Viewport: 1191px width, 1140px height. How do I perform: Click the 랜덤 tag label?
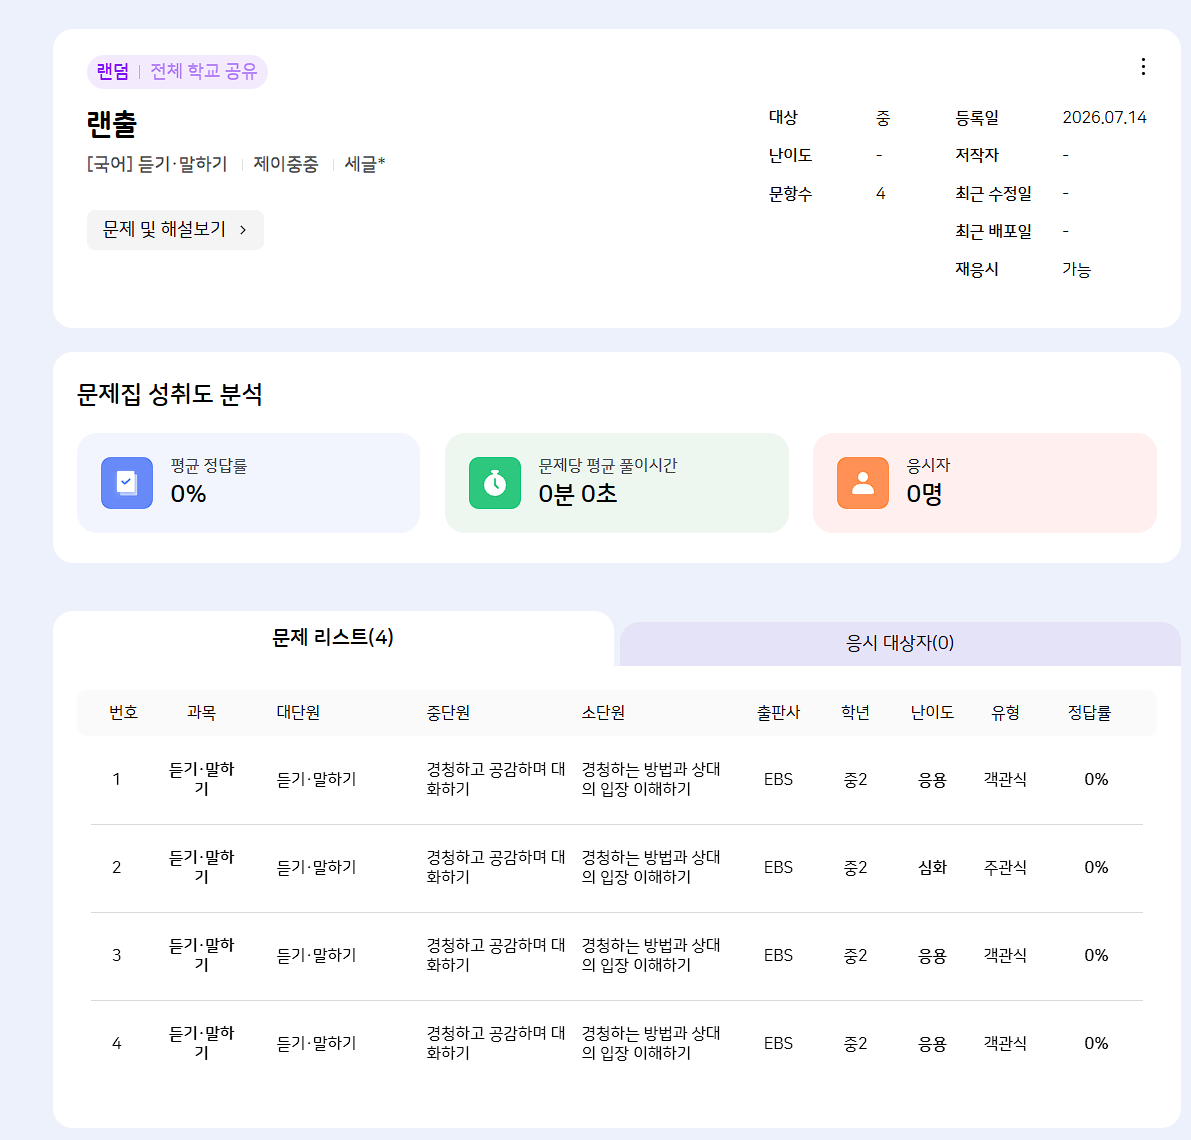[112, 71]
